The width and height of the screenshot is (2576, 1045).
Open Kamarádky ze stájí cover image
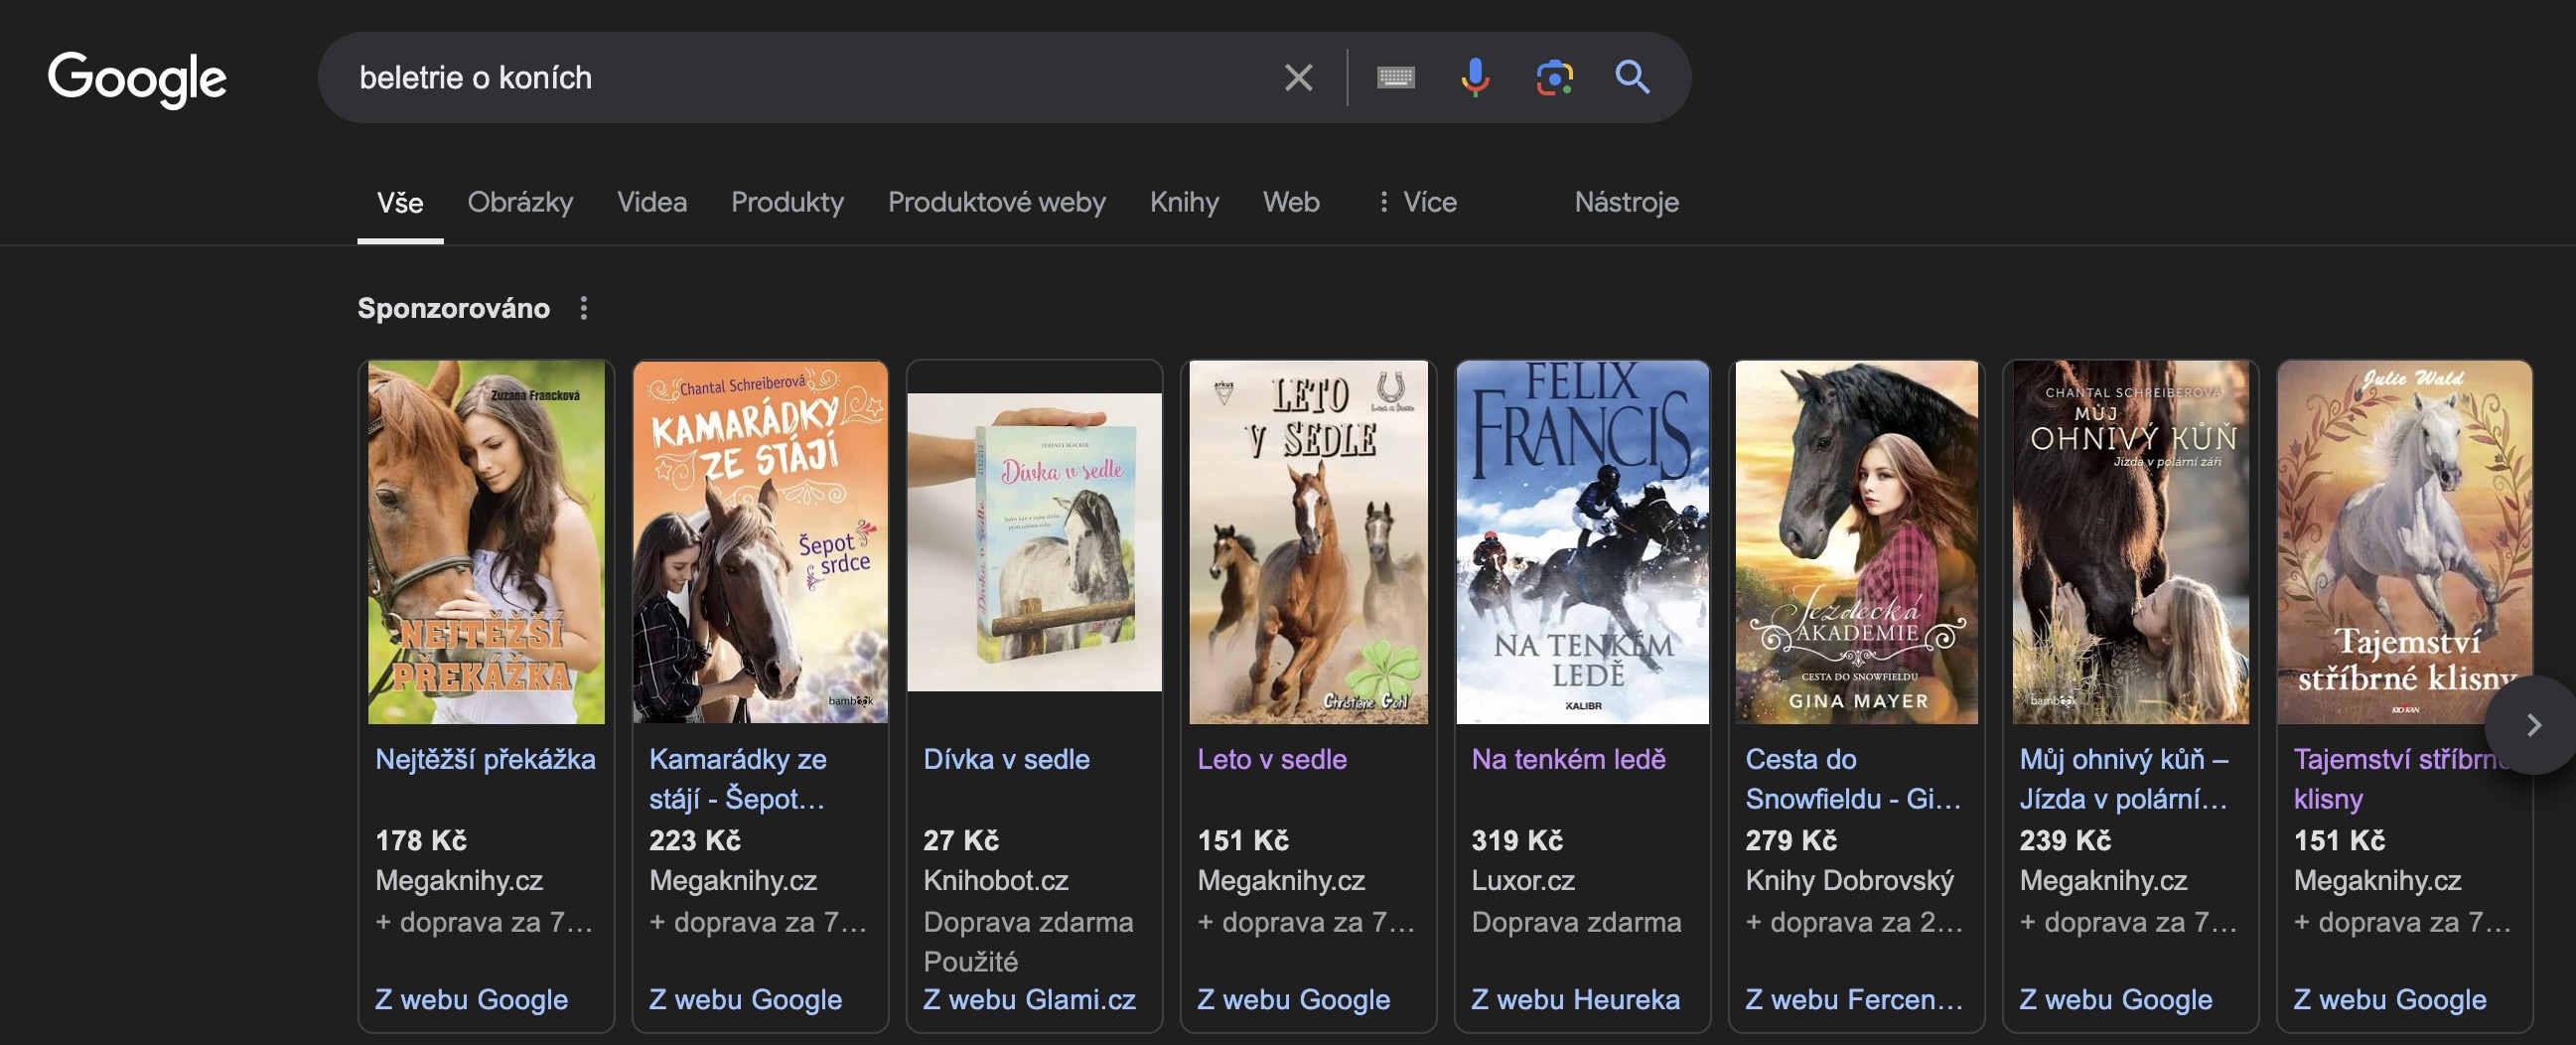pyautogui.click(x=760, y=542)
